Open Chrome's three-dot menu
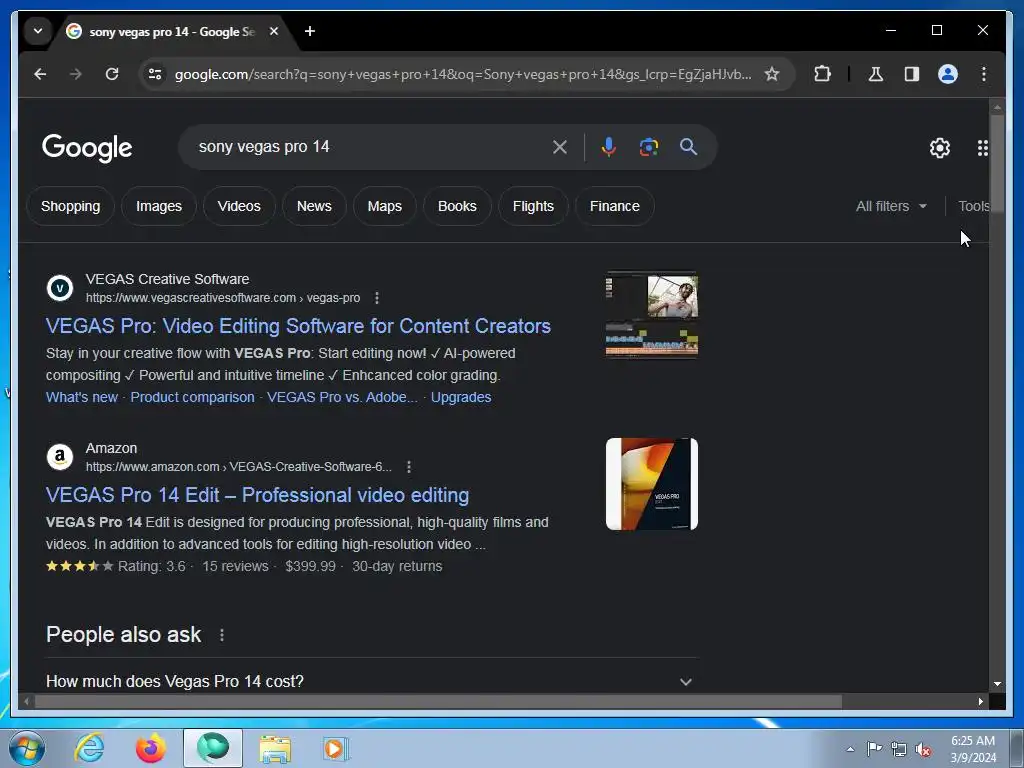Screen dimensions: 1024x768 coord(984,74)
